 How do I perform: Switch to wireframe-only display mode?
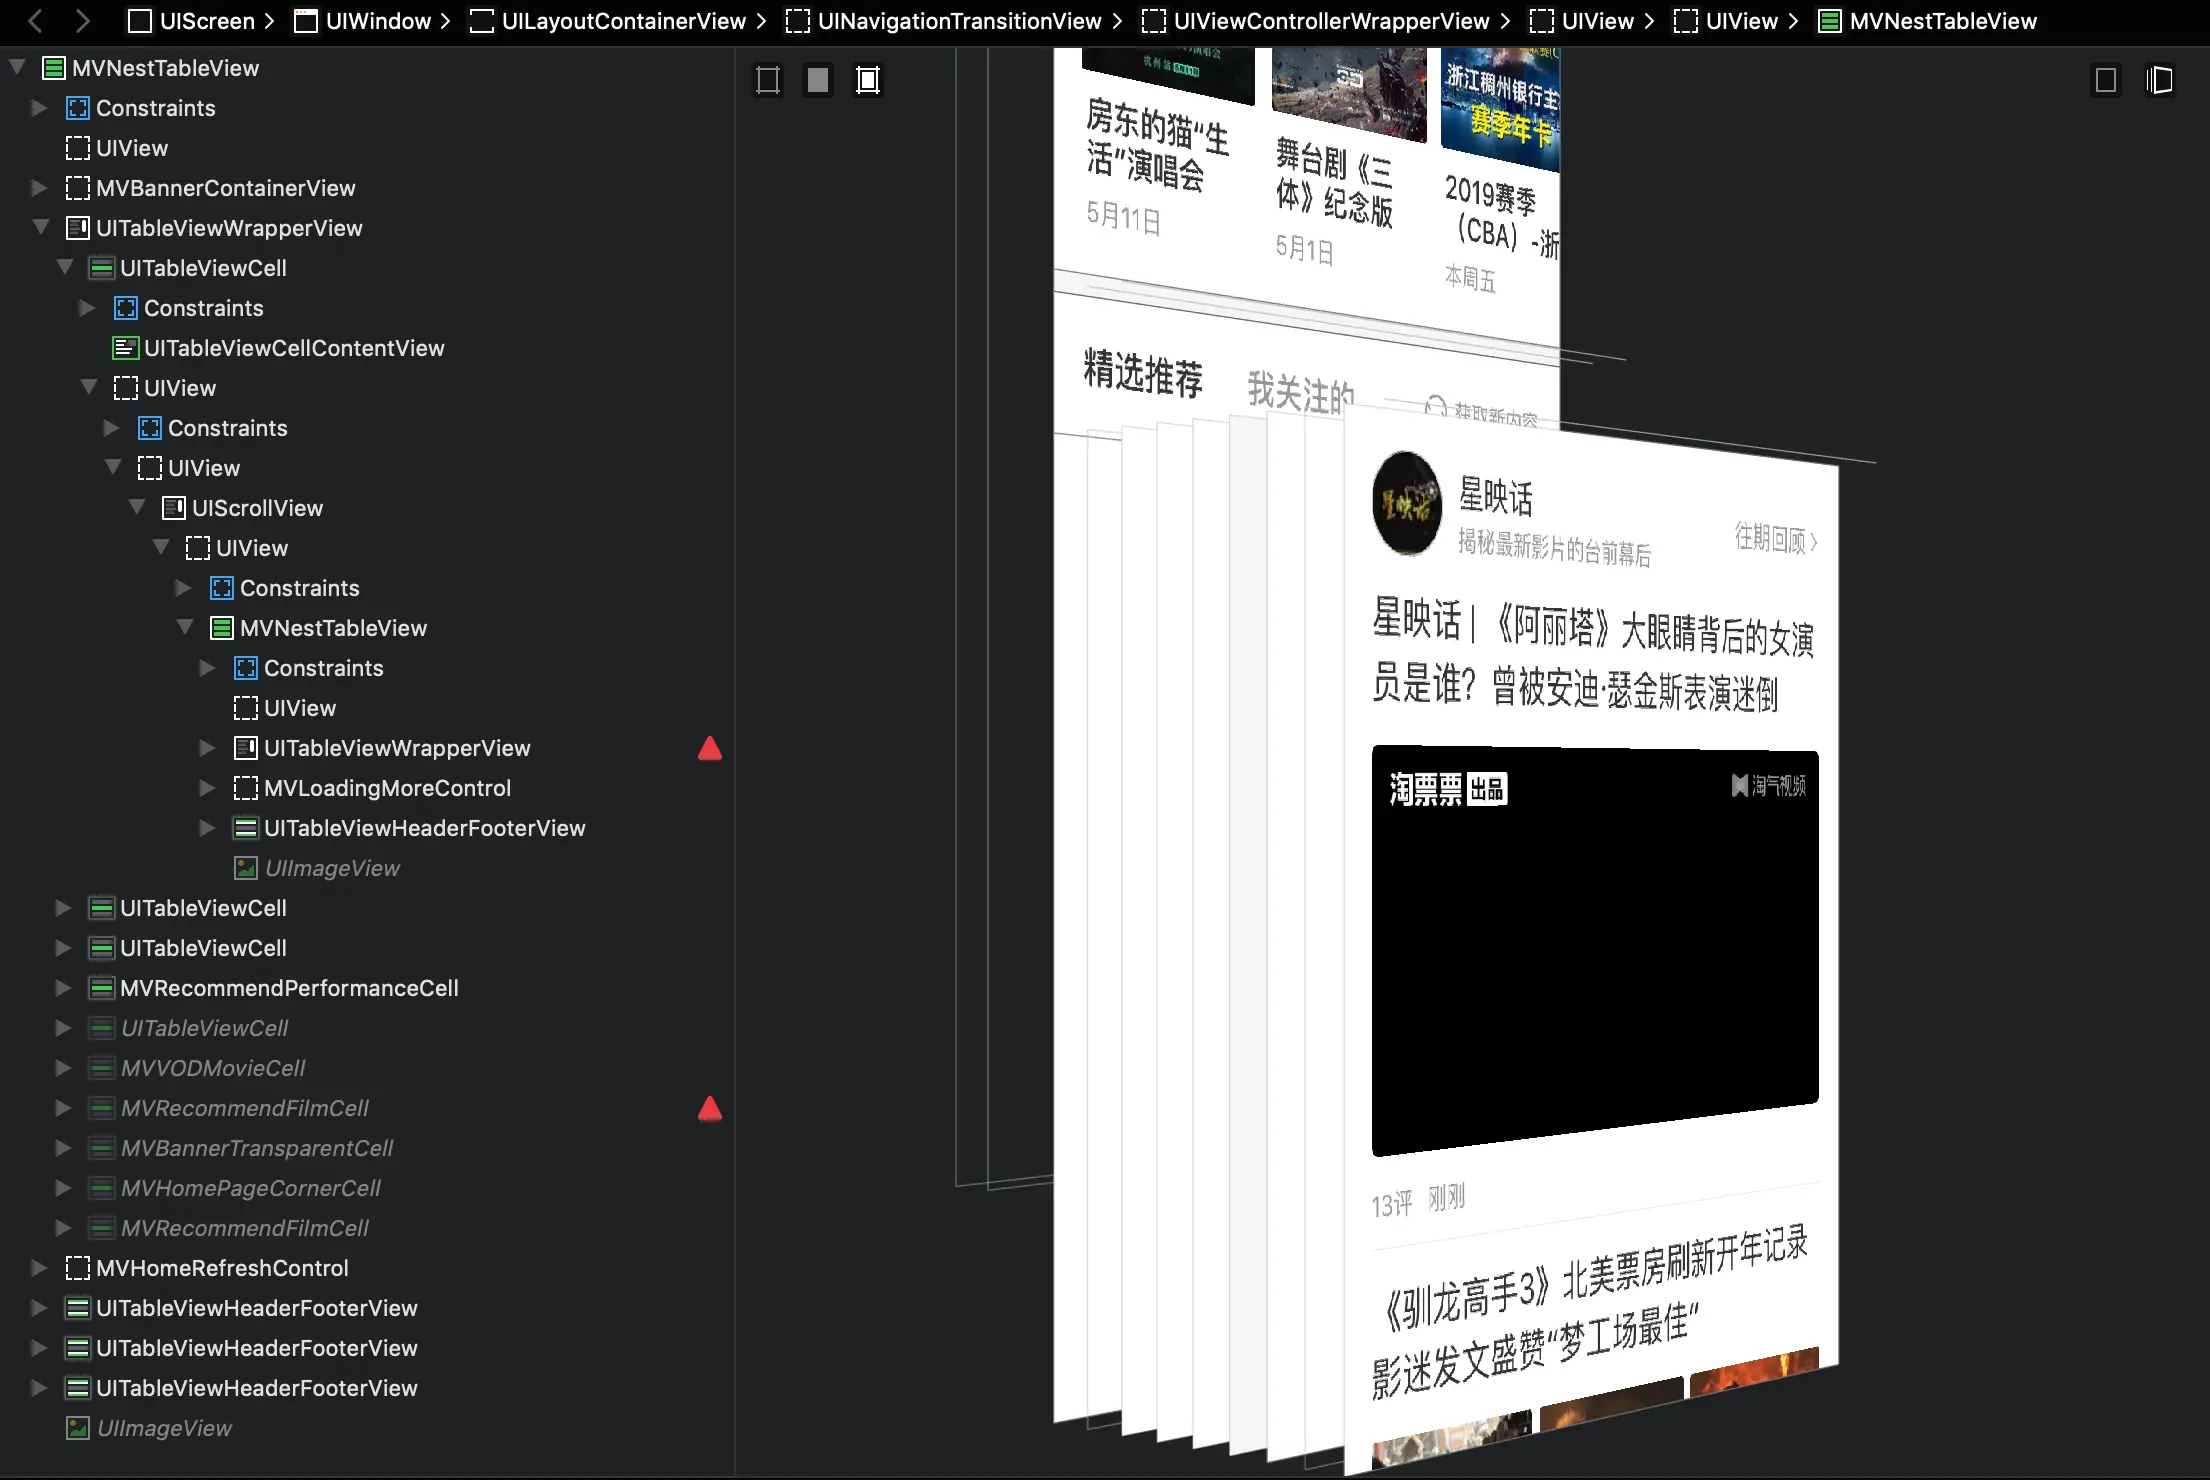click(768, 80)
